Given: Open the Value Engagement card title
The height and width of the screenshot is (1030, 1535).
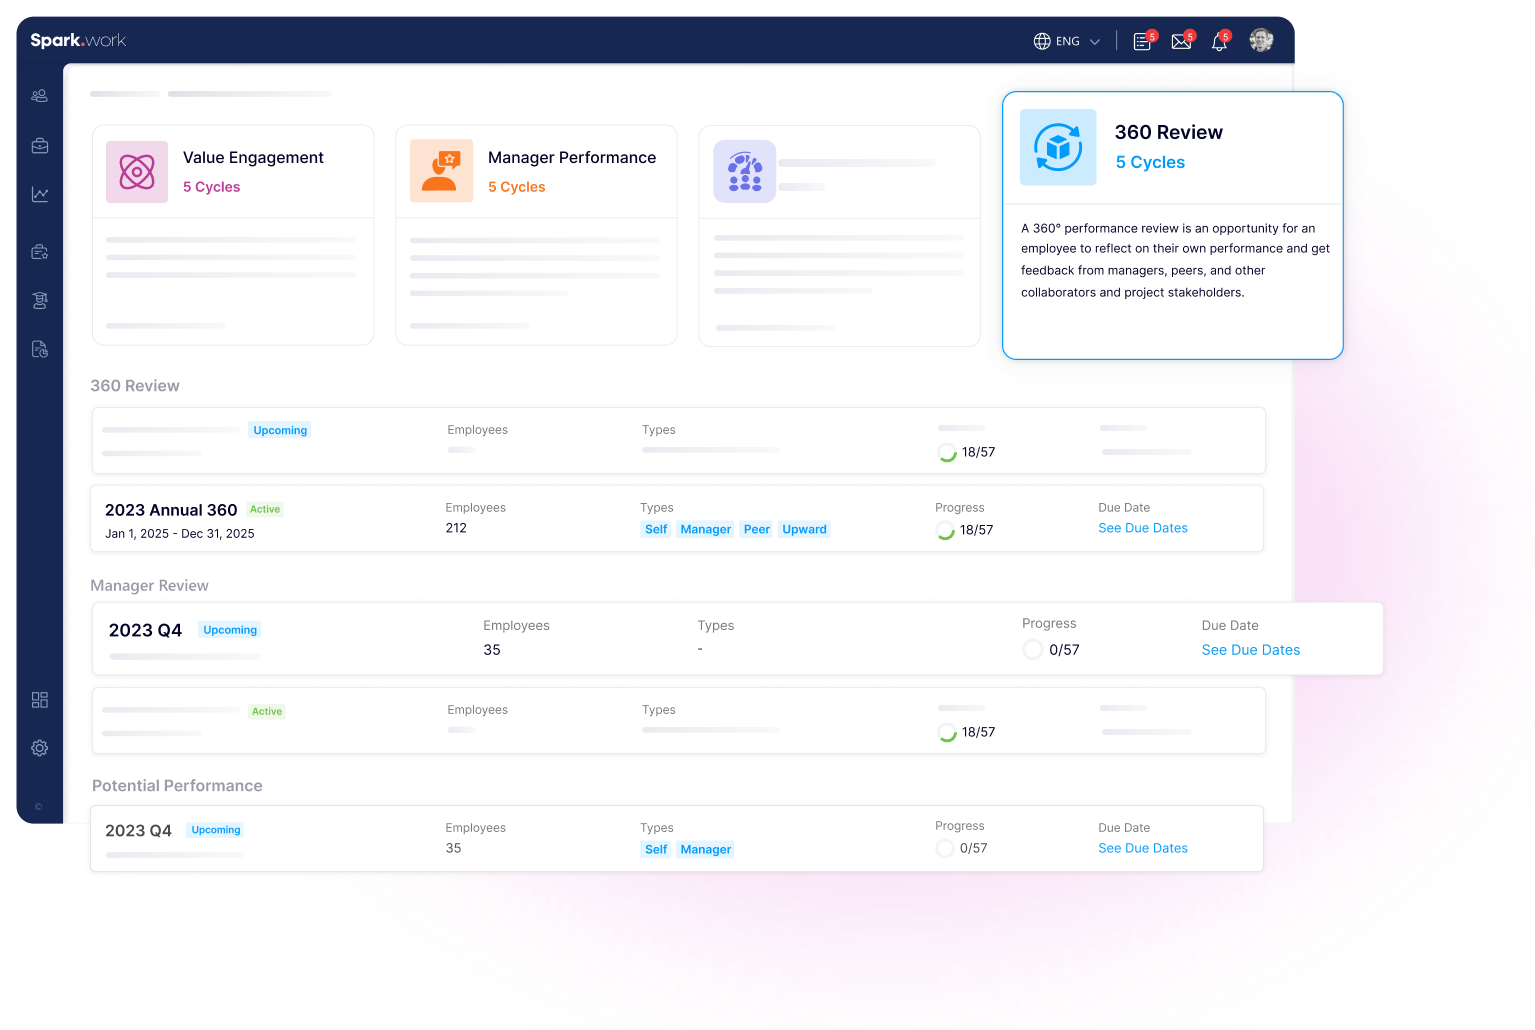Looking at the screenshot, I should 253,158.
